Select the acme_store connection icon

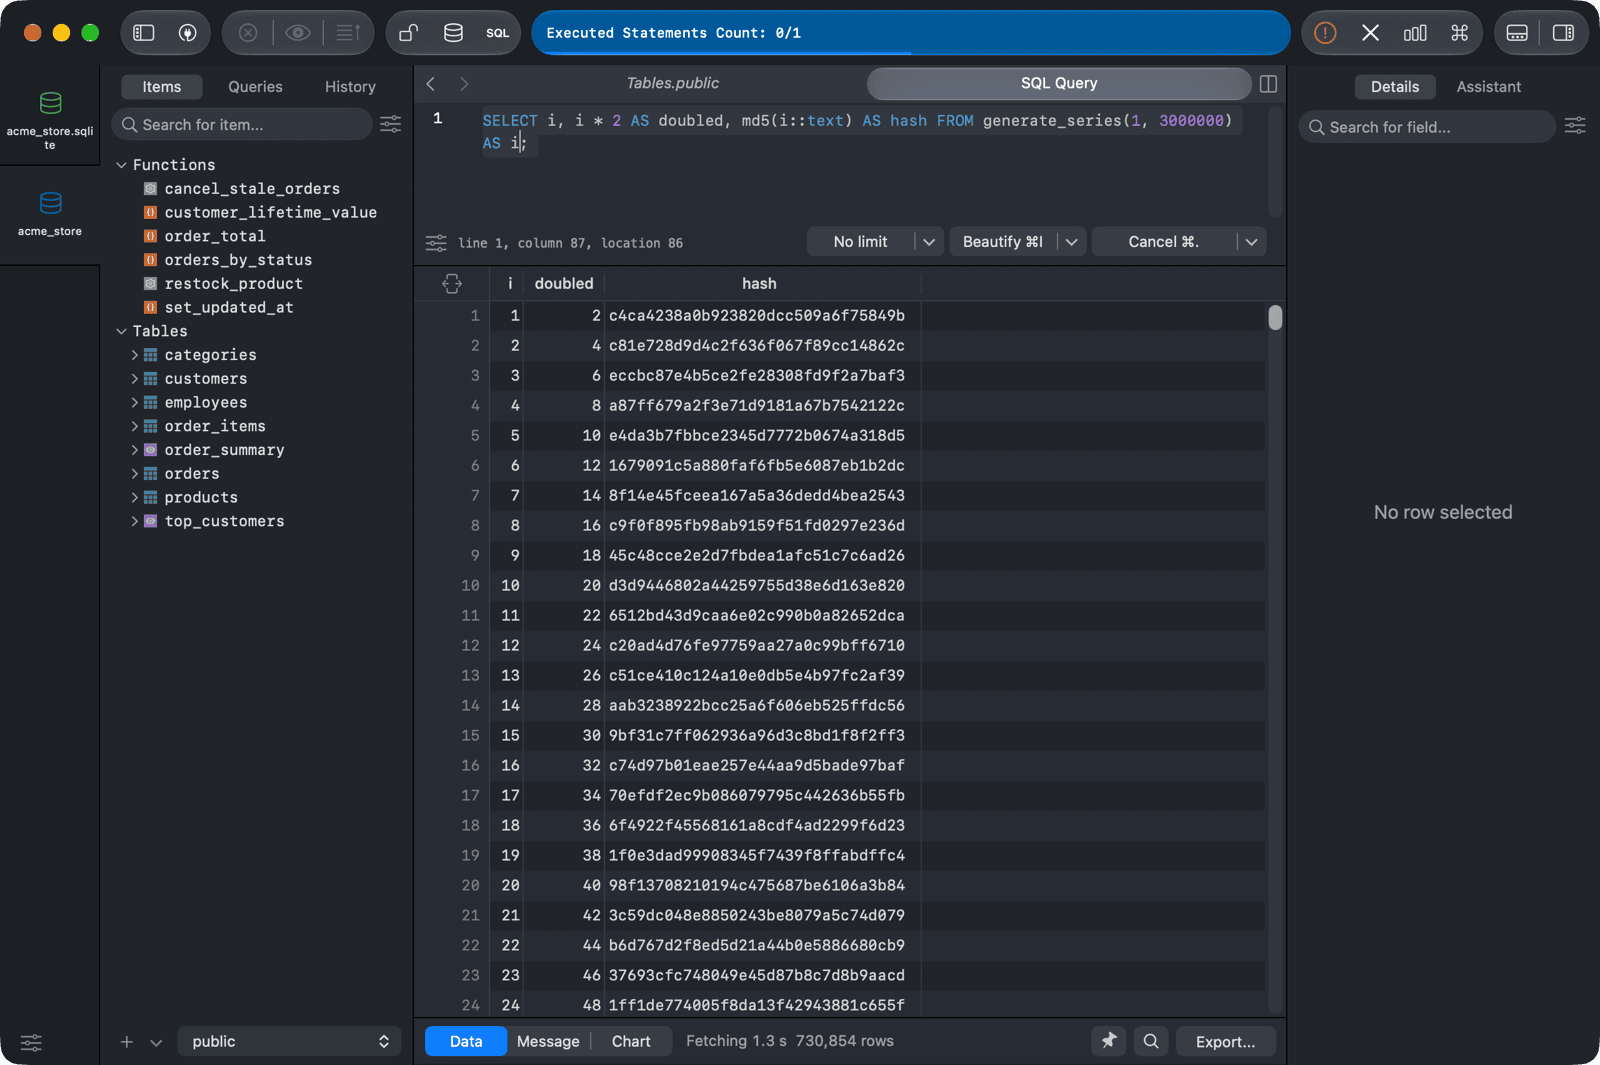50,214
